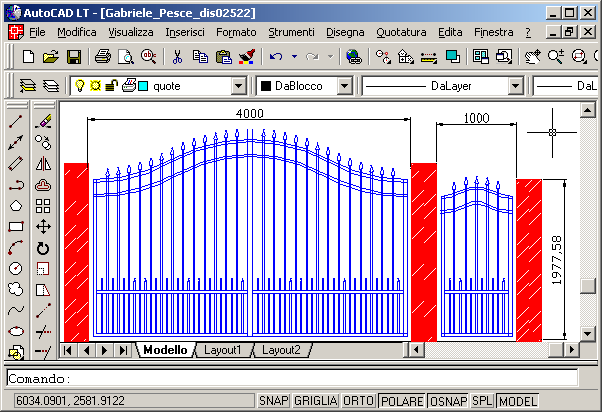Click the vertical scrollbar down arrow
Screen dimensions: 602x412
pos(587,333)
